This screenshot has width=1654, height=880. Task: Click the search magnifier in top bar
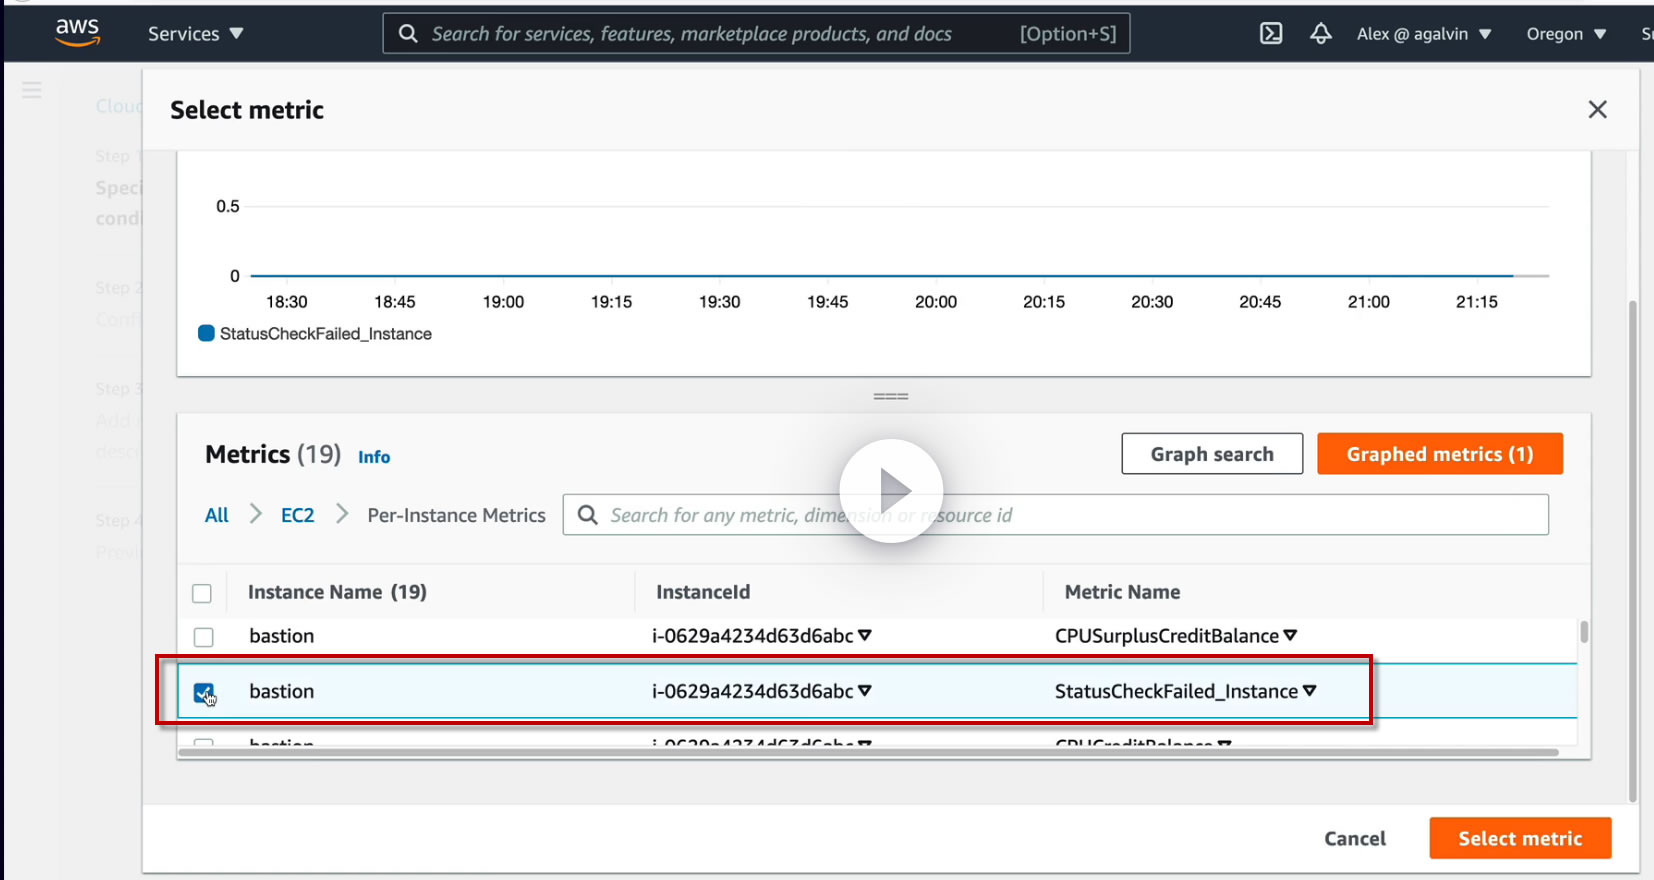(408, 34)
